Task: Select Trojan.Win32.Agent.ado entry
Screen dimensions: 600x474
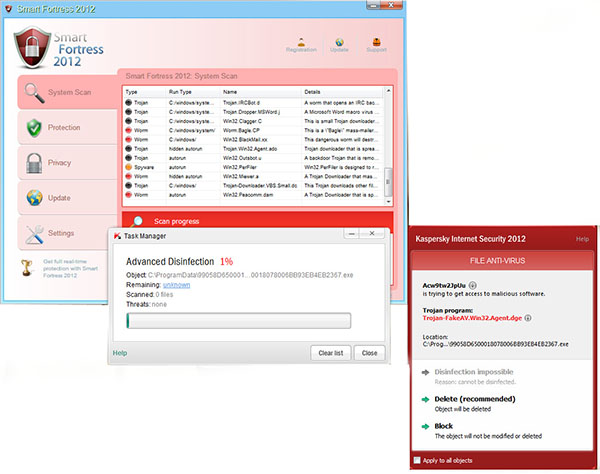Action: tap(253, 148)
